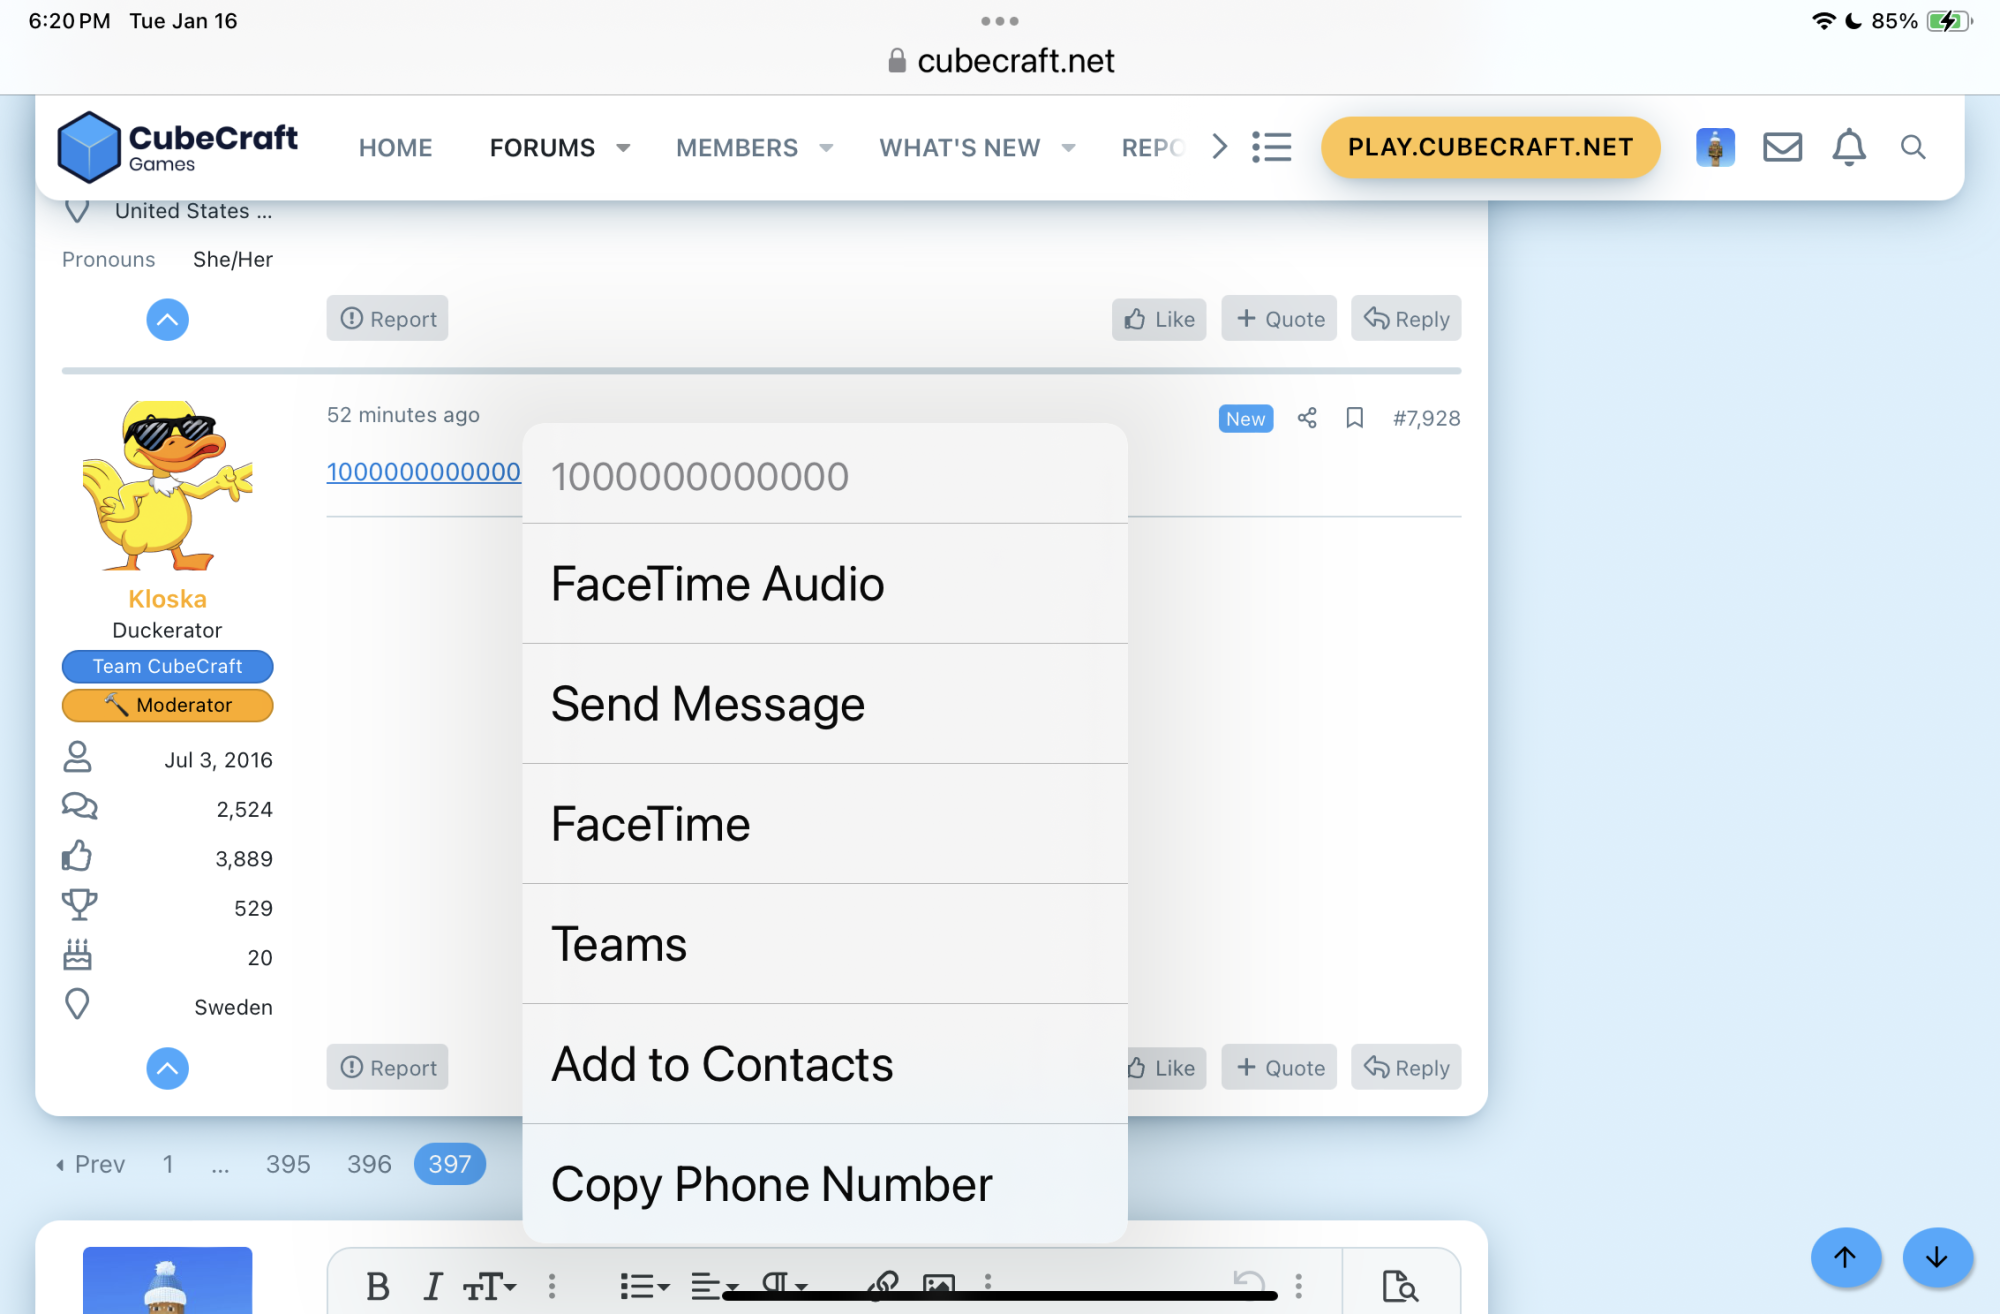The width and height of the screenshot is (2000, 1314).
Task: Click the 52 minutes ago timestamp
Action: tap(403, 414)
